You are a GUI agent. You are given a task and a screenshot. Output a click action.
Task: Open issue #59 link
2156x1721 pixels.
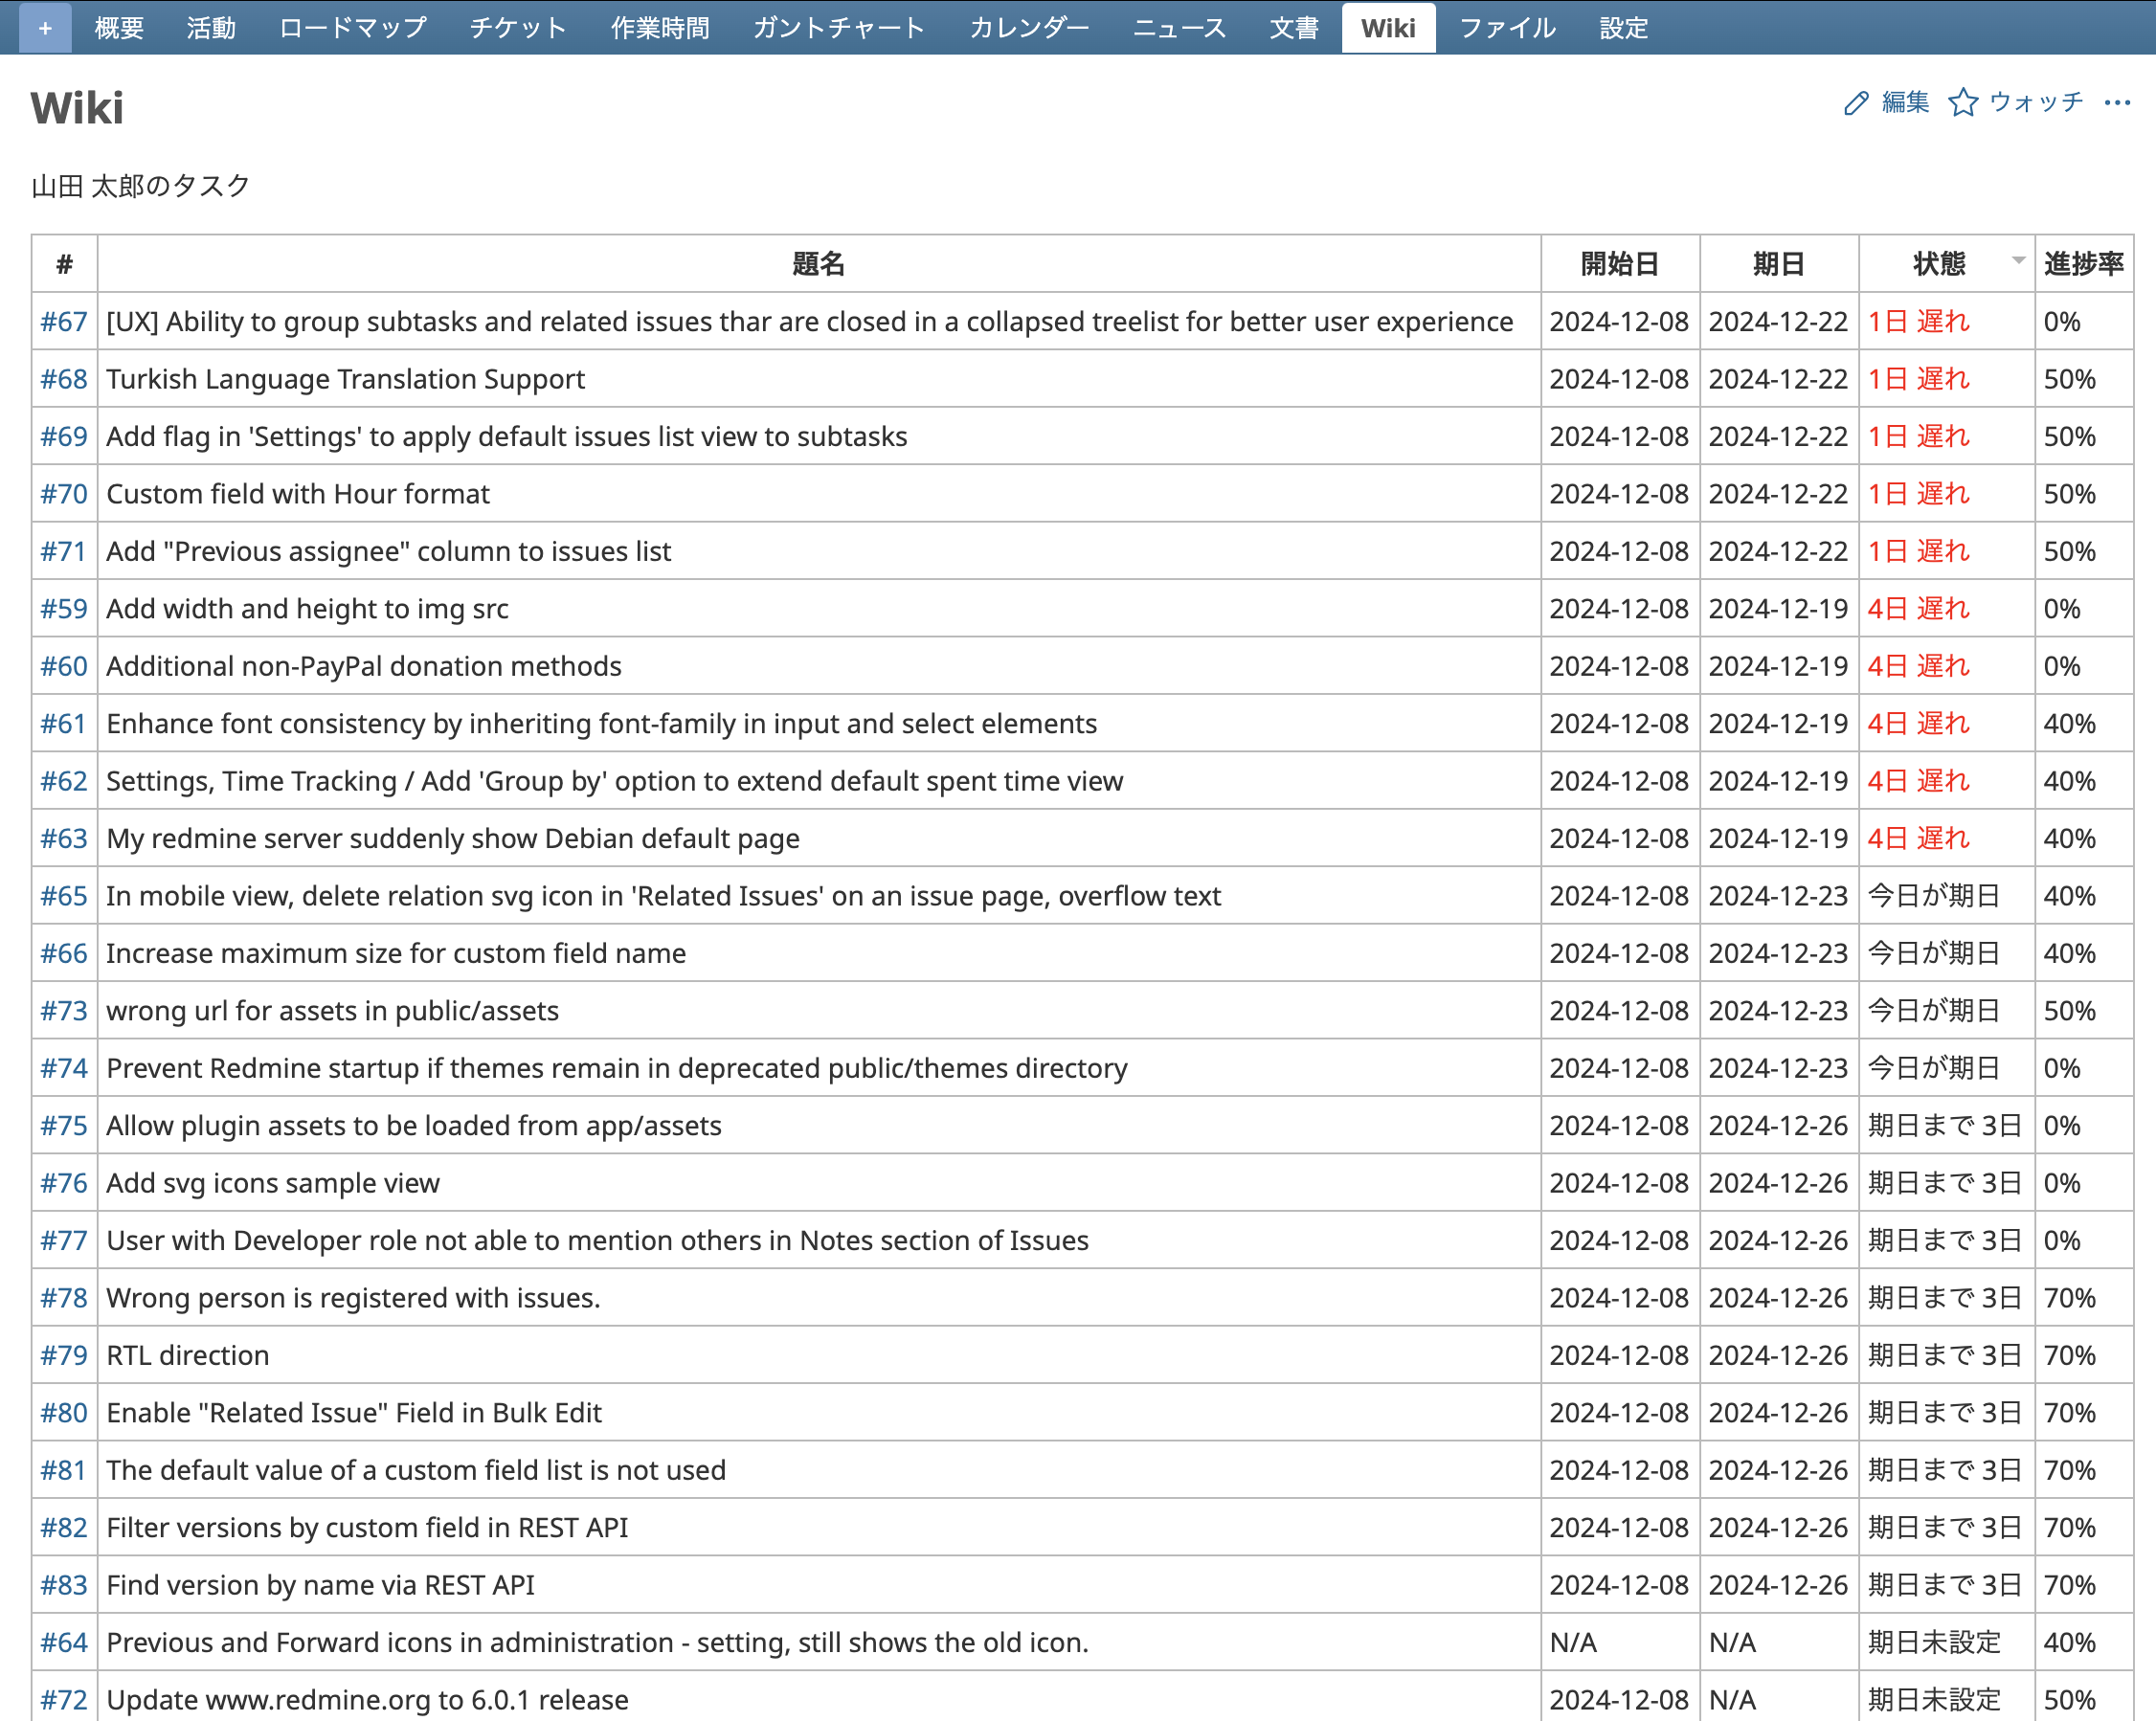64,609
